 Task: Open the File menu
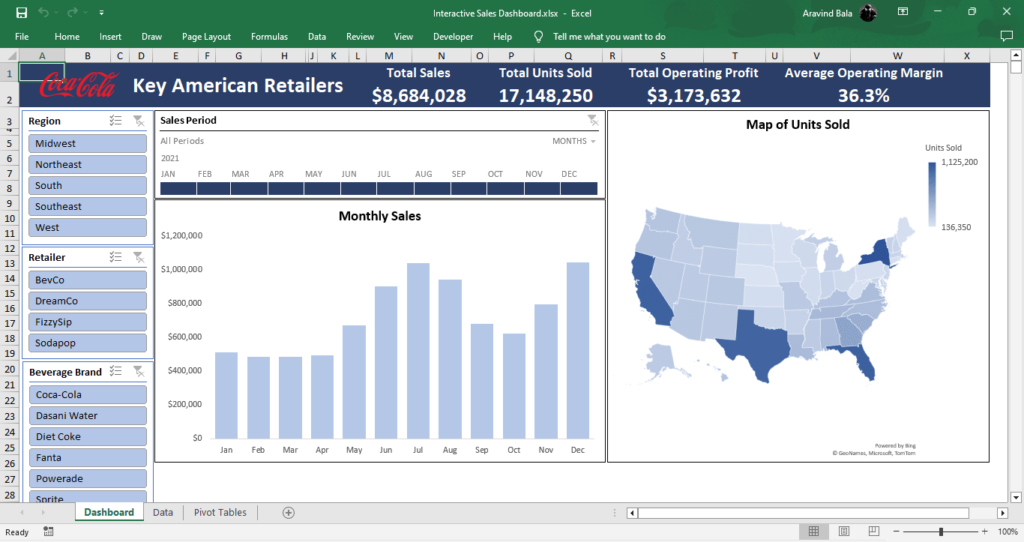tap(22, 37)
